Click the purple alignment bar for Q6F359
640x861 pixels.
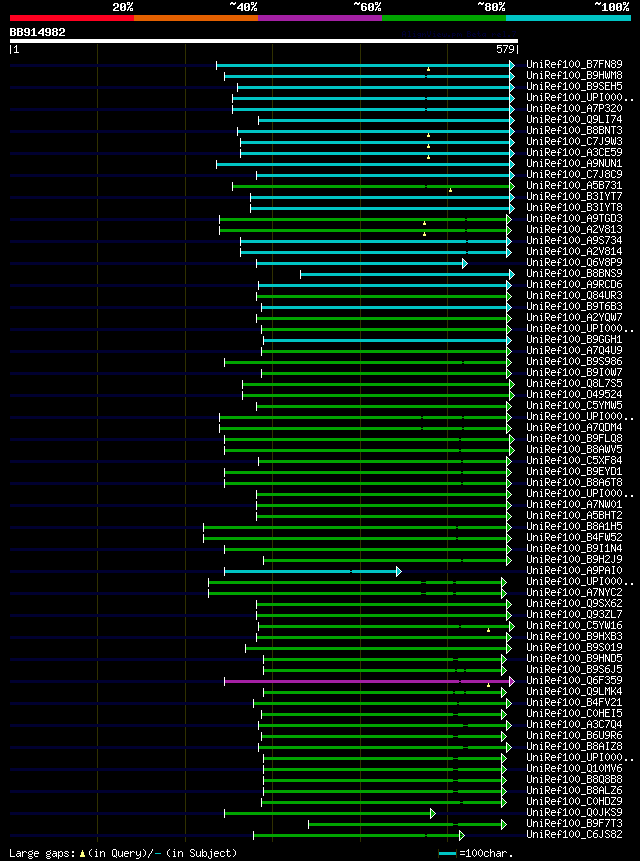coord(369,681)
